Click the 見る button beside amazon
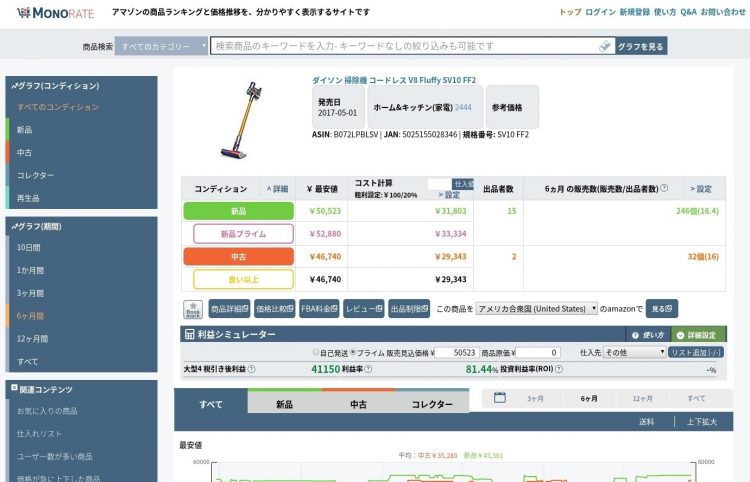Screen dimensions: 750x482 [x=662, y=309]
